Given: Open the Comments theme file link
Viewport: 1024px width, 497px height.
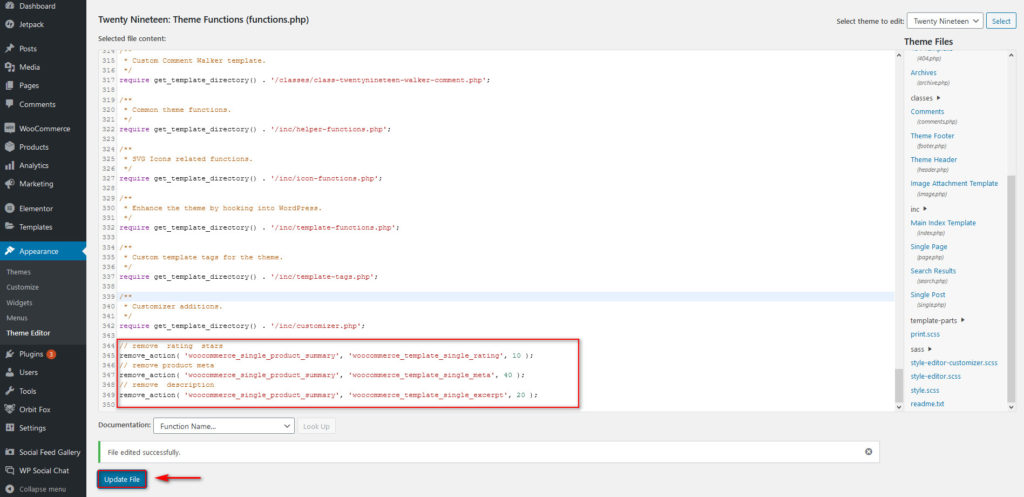Looking at the screenshot, I should pyautogui.click(x=927, y=112).
